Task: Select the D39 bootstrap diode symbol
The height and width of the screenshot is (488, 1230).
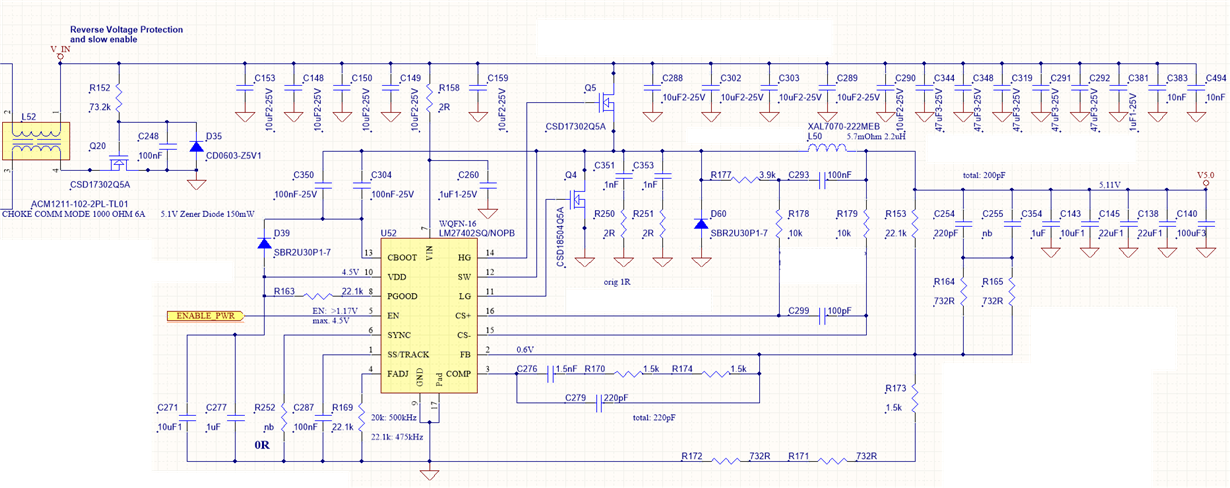Action: click(265, 242)
